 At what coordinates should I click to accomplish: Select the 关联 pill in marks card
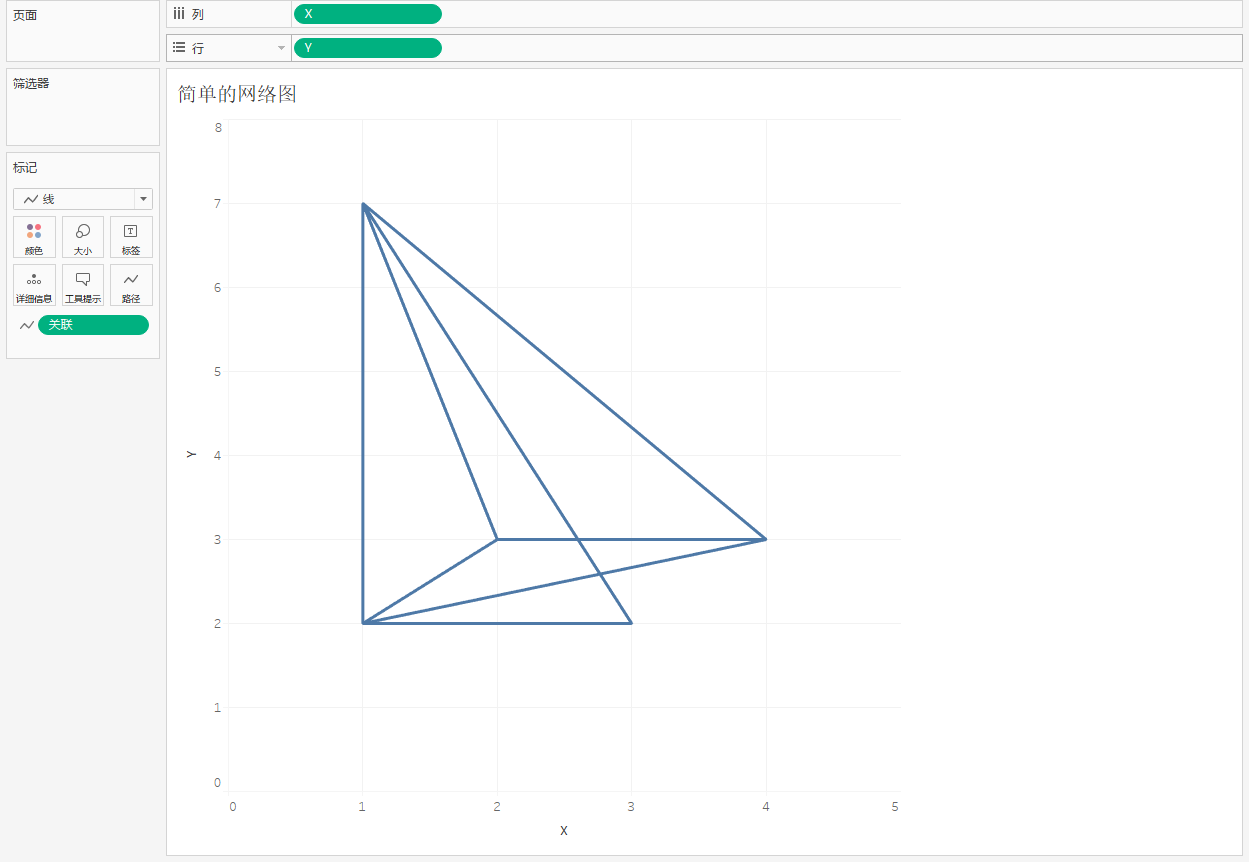[93, 325]
